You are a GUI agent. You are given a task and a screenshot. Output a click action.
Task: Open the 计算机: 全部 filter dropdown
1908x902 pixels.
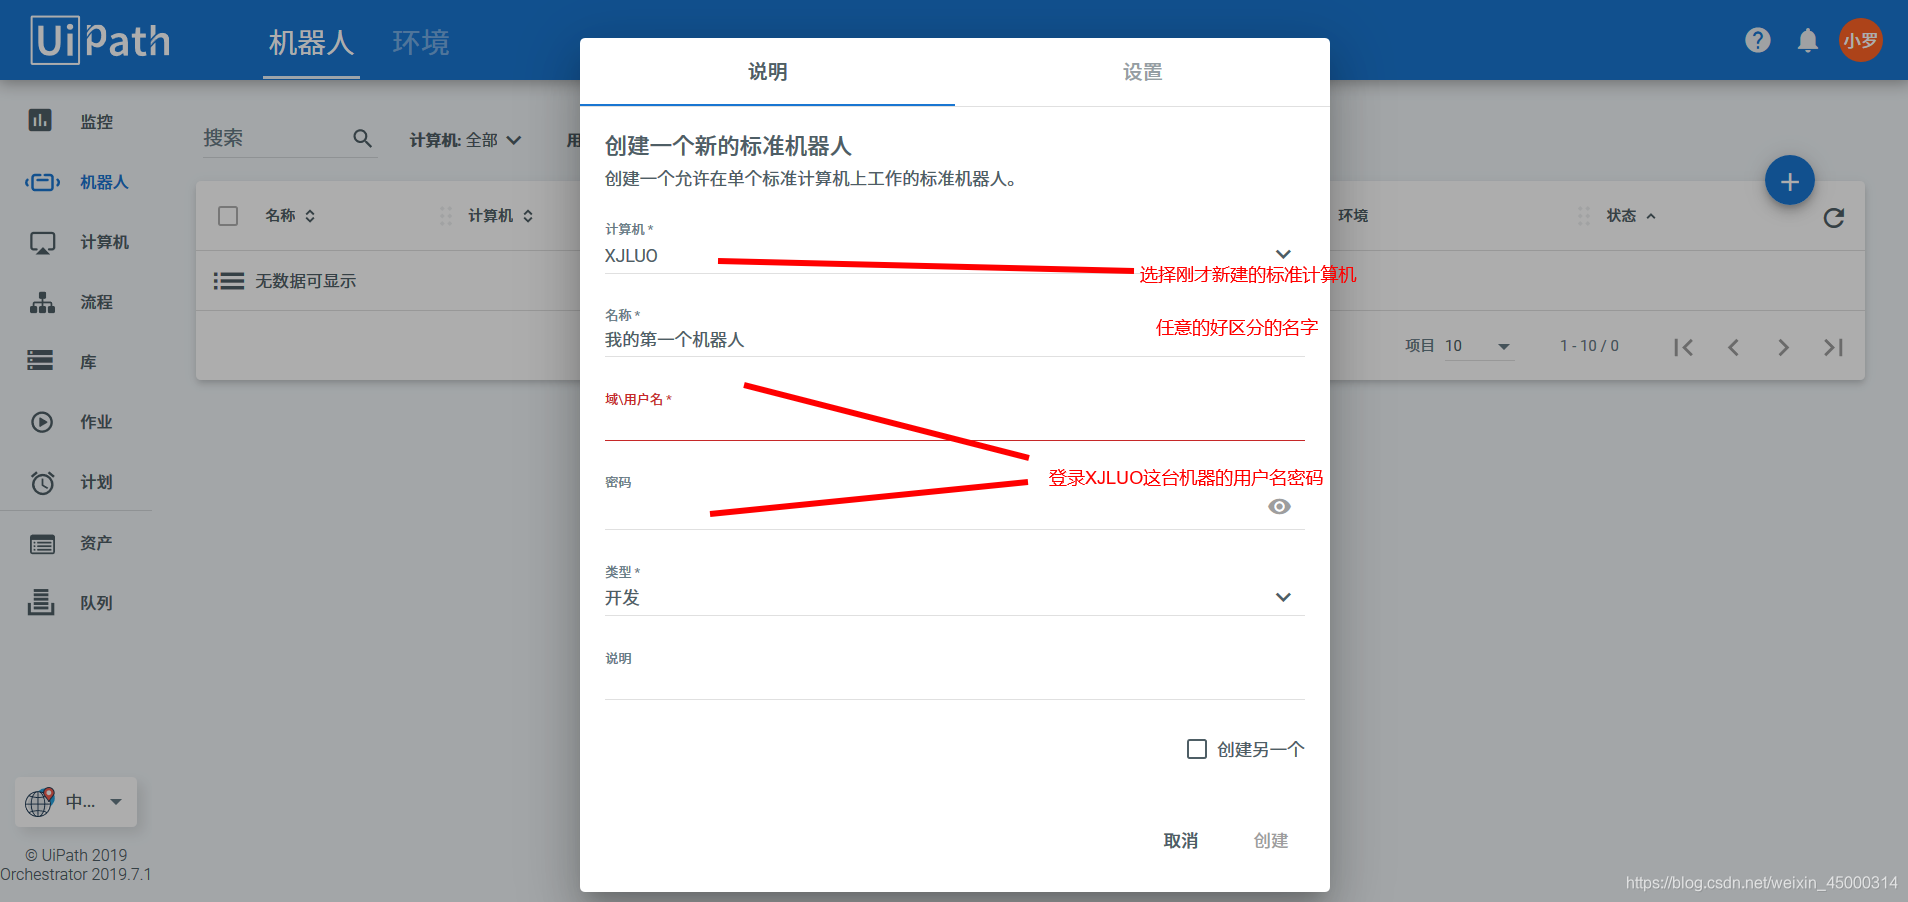tap(465, 140)
